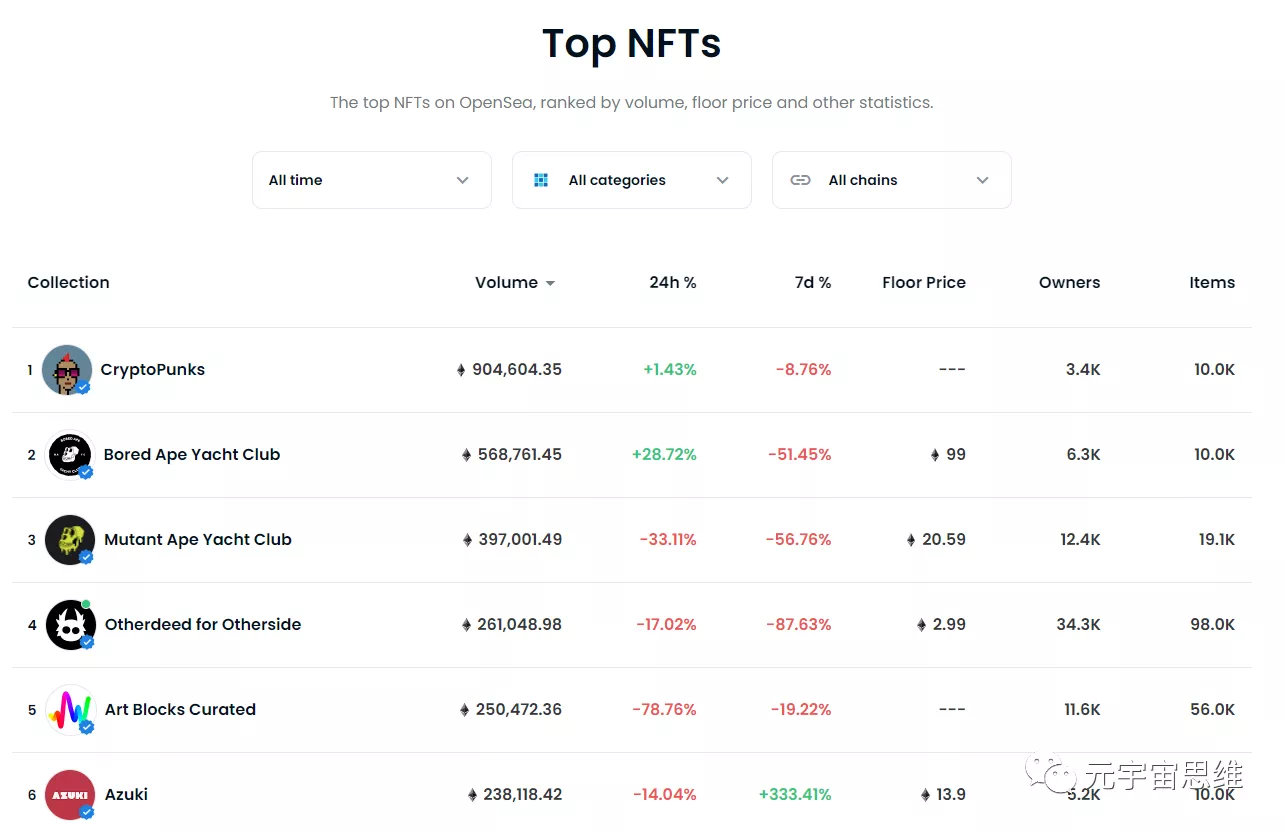This screenshot has height=832, width=1285.
Task: Sort by Floor Price column header
Action: 923,283
